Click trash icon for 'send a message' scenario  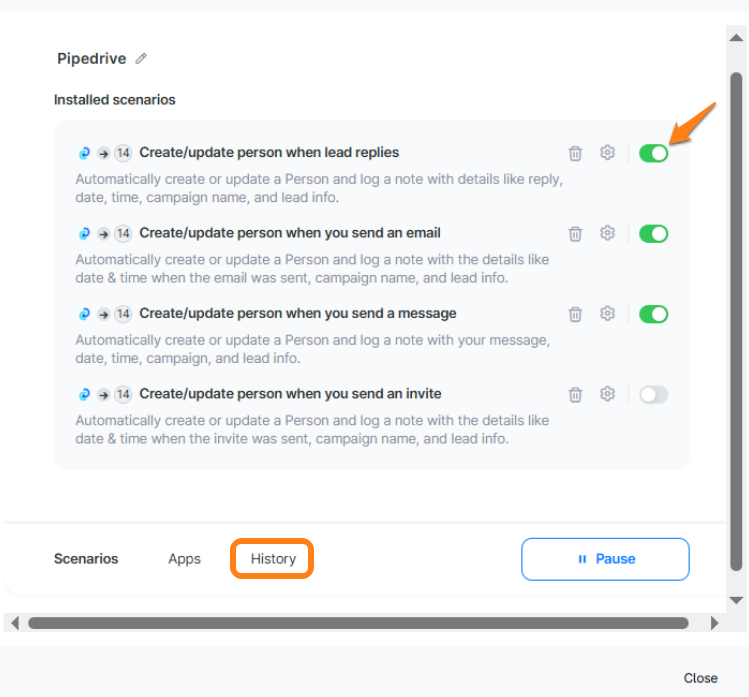coord(575,314)
